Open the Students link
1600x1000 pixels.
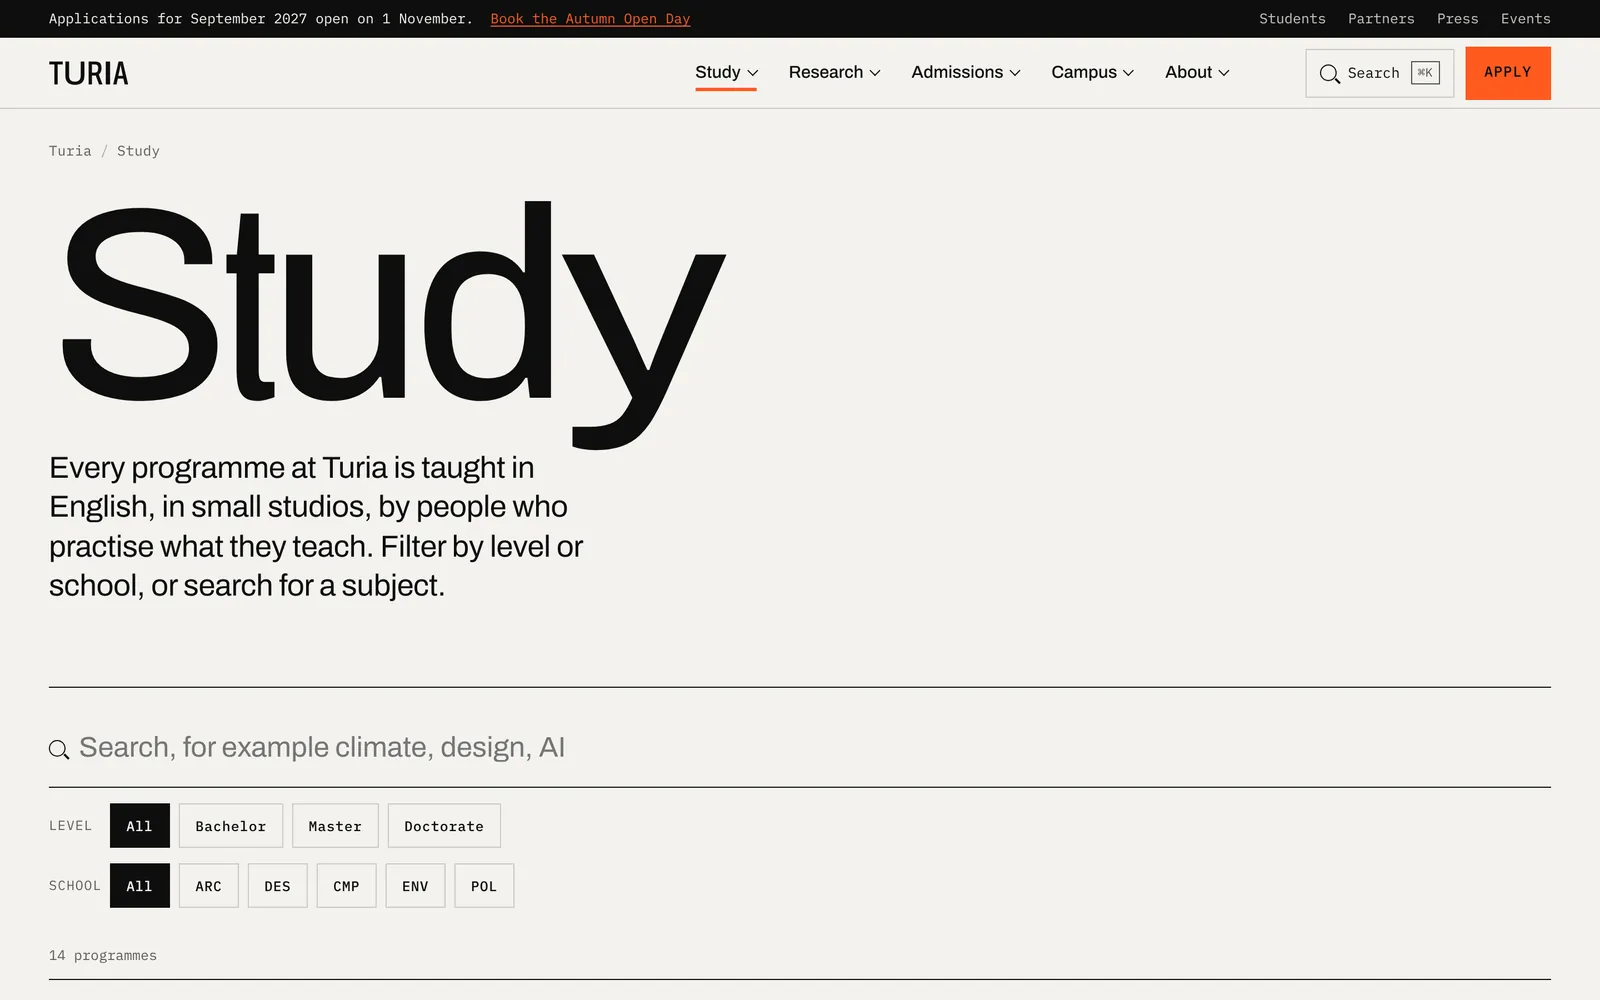pyautogui.click(x=1292, y=19)
